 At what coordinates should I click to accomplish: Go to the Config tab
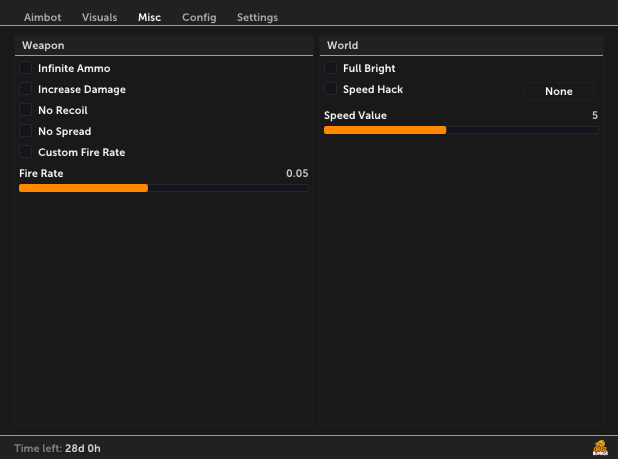pos(199,17)
